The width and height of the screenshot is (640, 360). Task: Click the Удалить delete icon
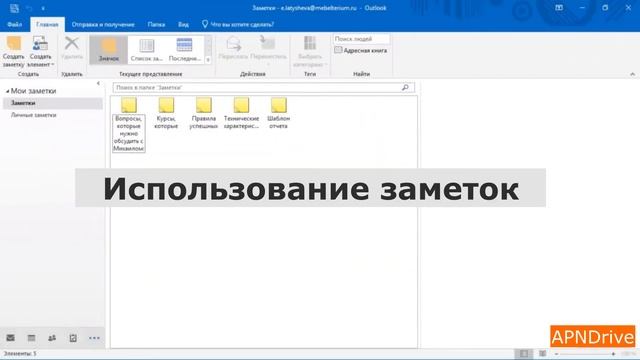[x=72, y=48]
